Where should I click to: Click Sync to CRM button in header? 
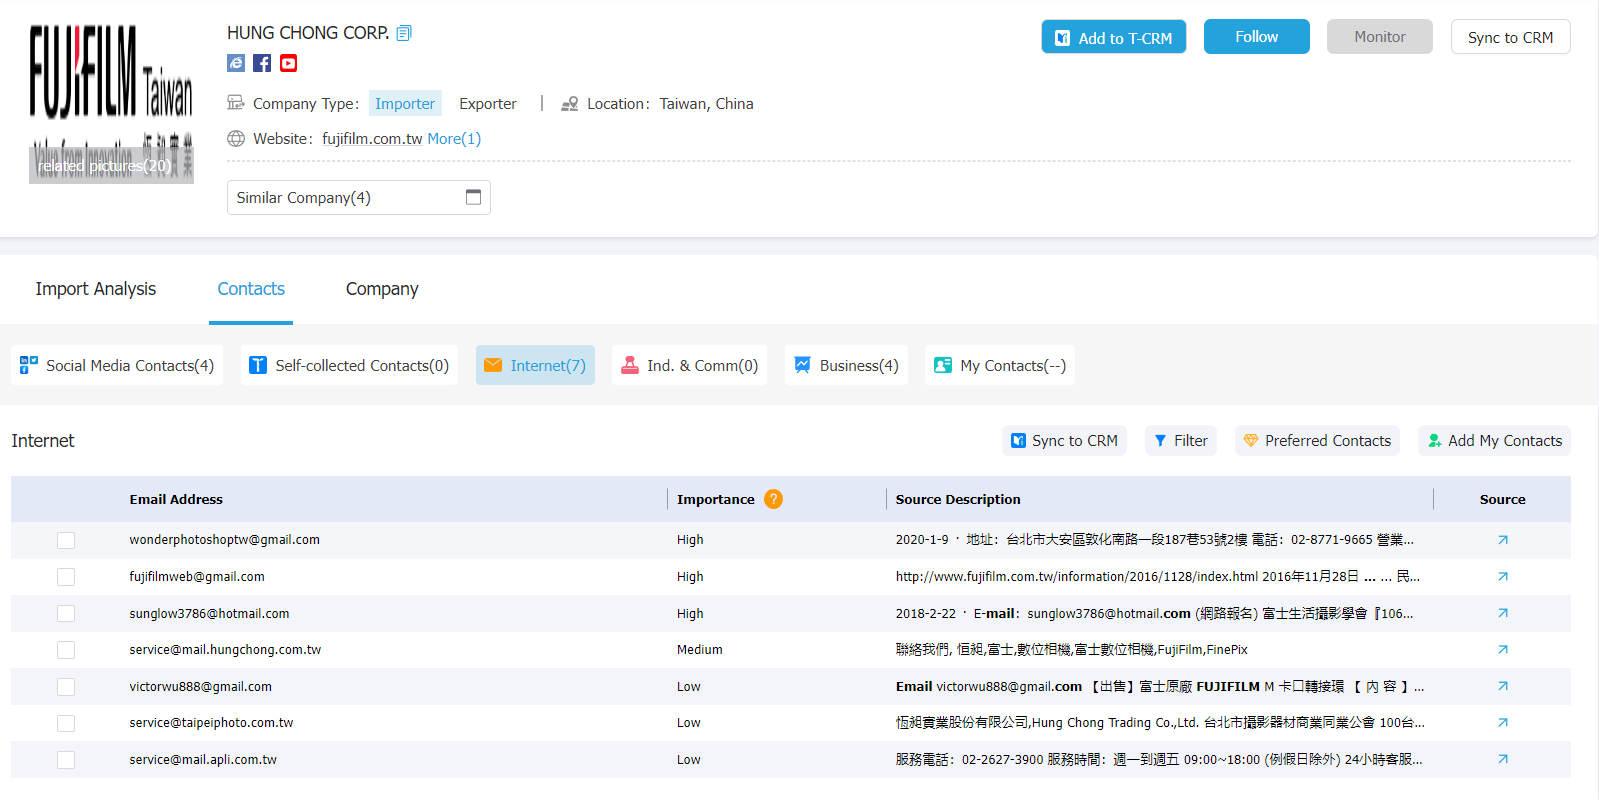(x=1510, y=37)
